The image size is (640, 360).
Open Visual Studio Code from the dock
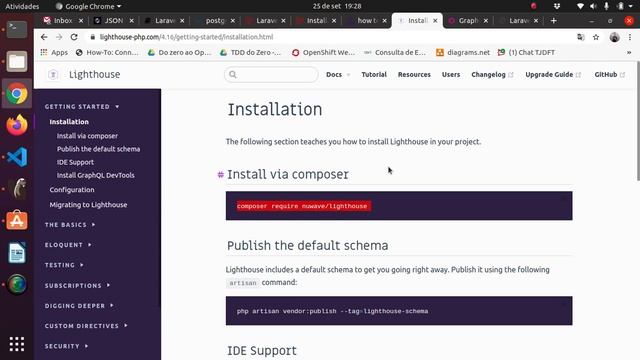17,157
